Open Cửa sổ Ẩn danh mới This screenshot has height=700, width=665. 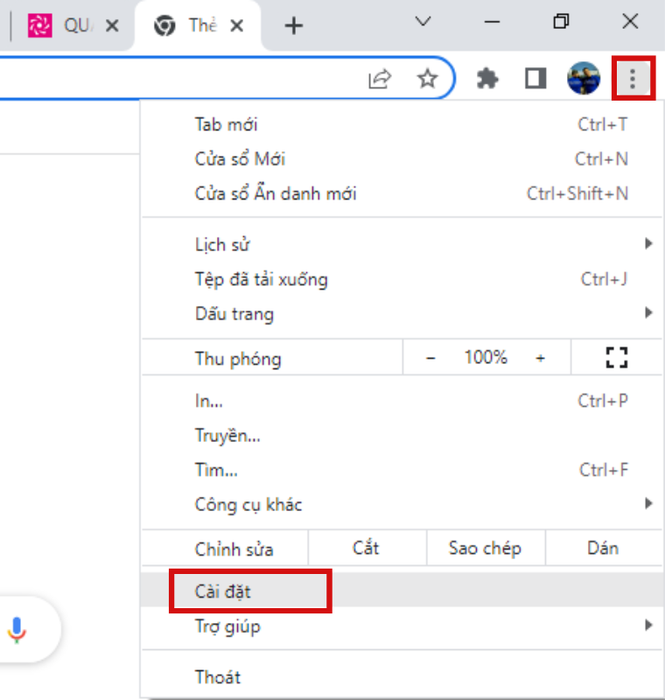[402, 194]
